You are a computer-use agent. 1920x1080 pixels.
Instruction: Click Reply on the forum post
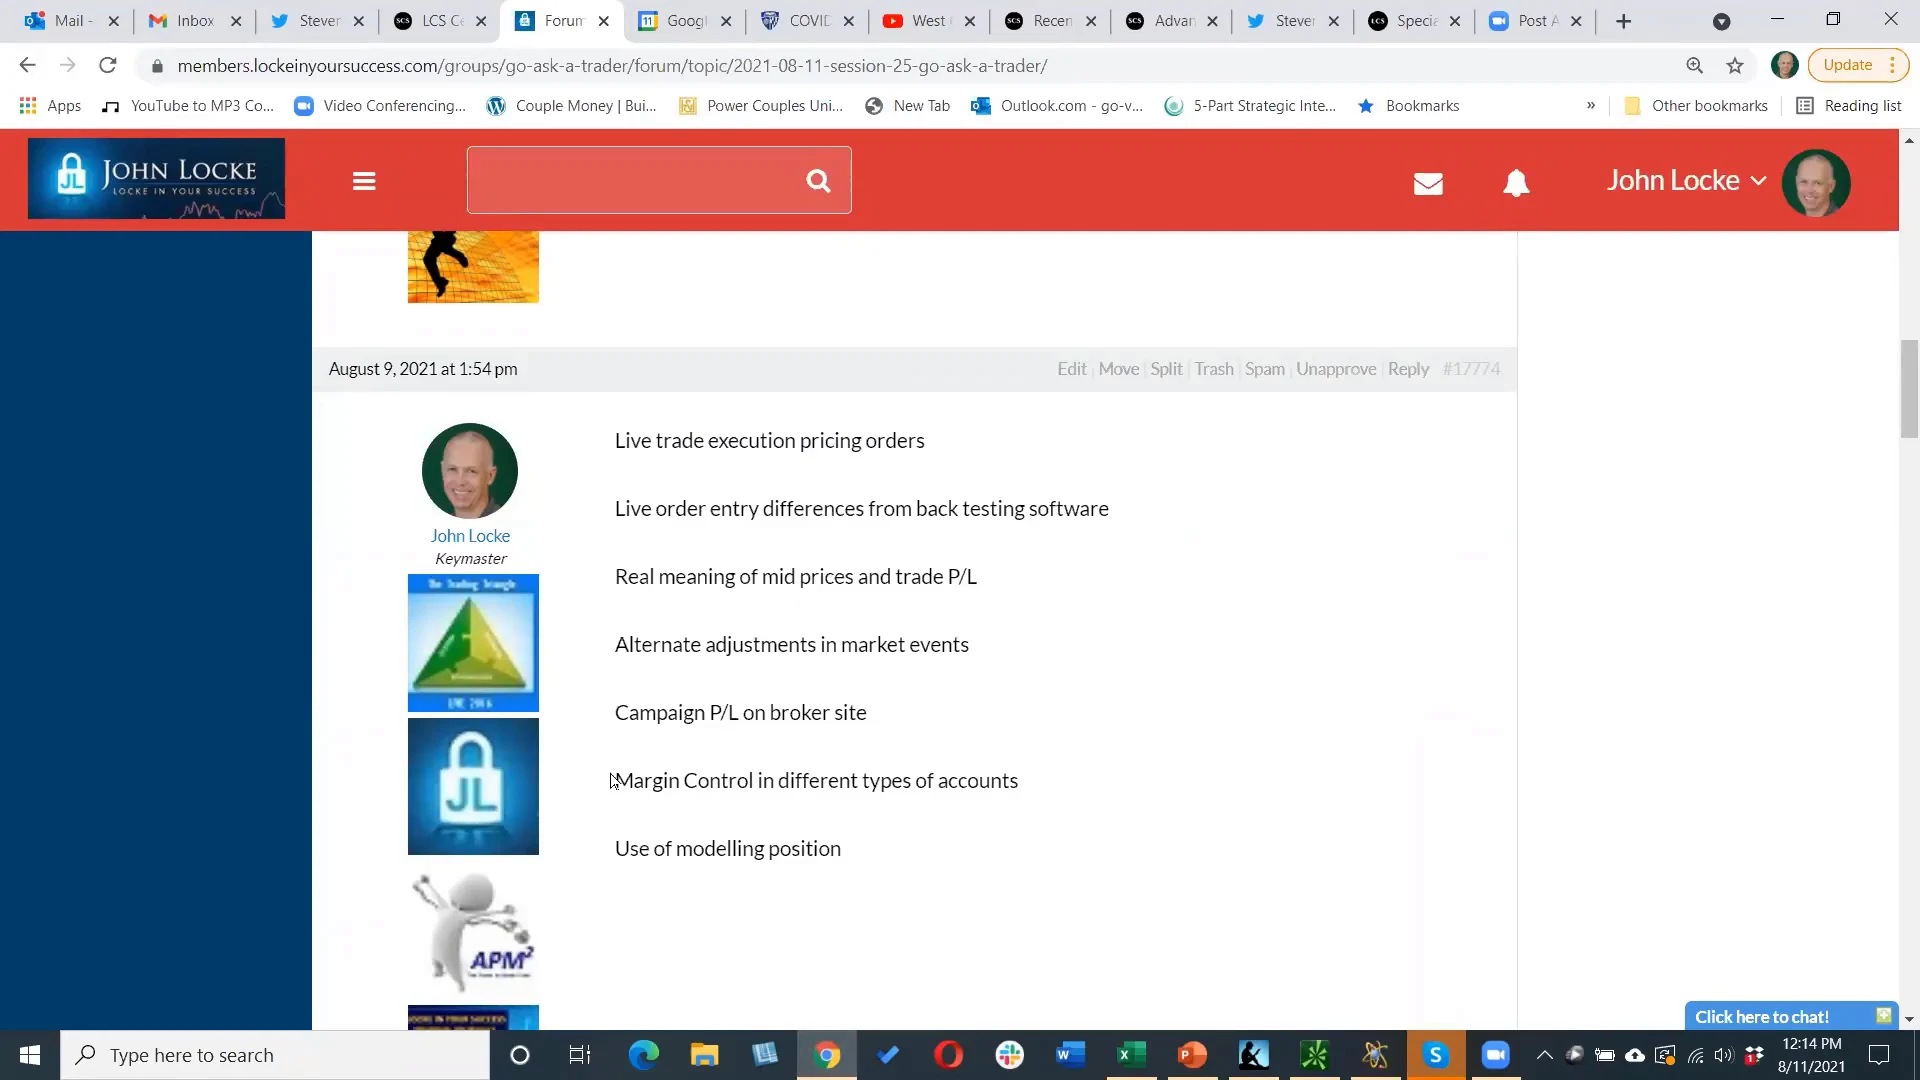(1408, 369)
